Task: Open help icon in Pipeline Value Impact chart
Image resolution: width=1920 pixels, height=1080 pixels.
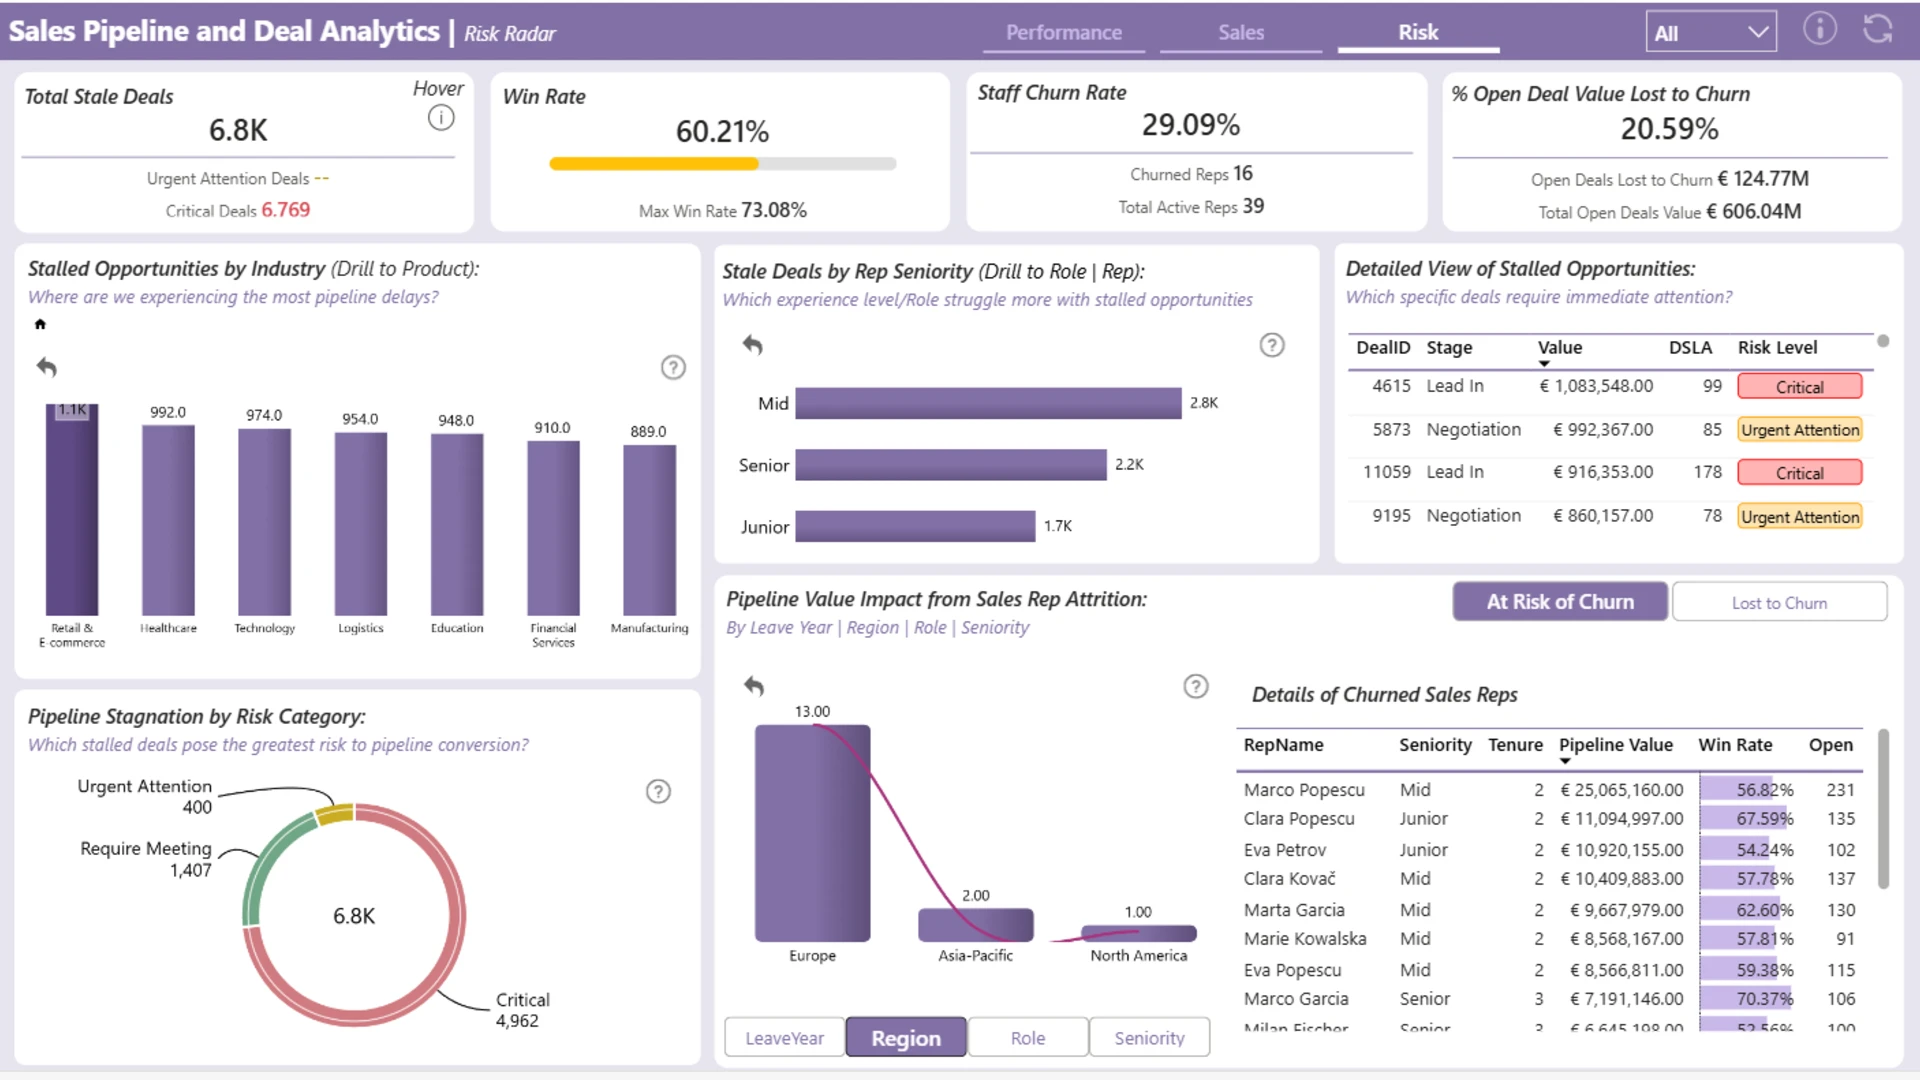Action: (1196, 686)
